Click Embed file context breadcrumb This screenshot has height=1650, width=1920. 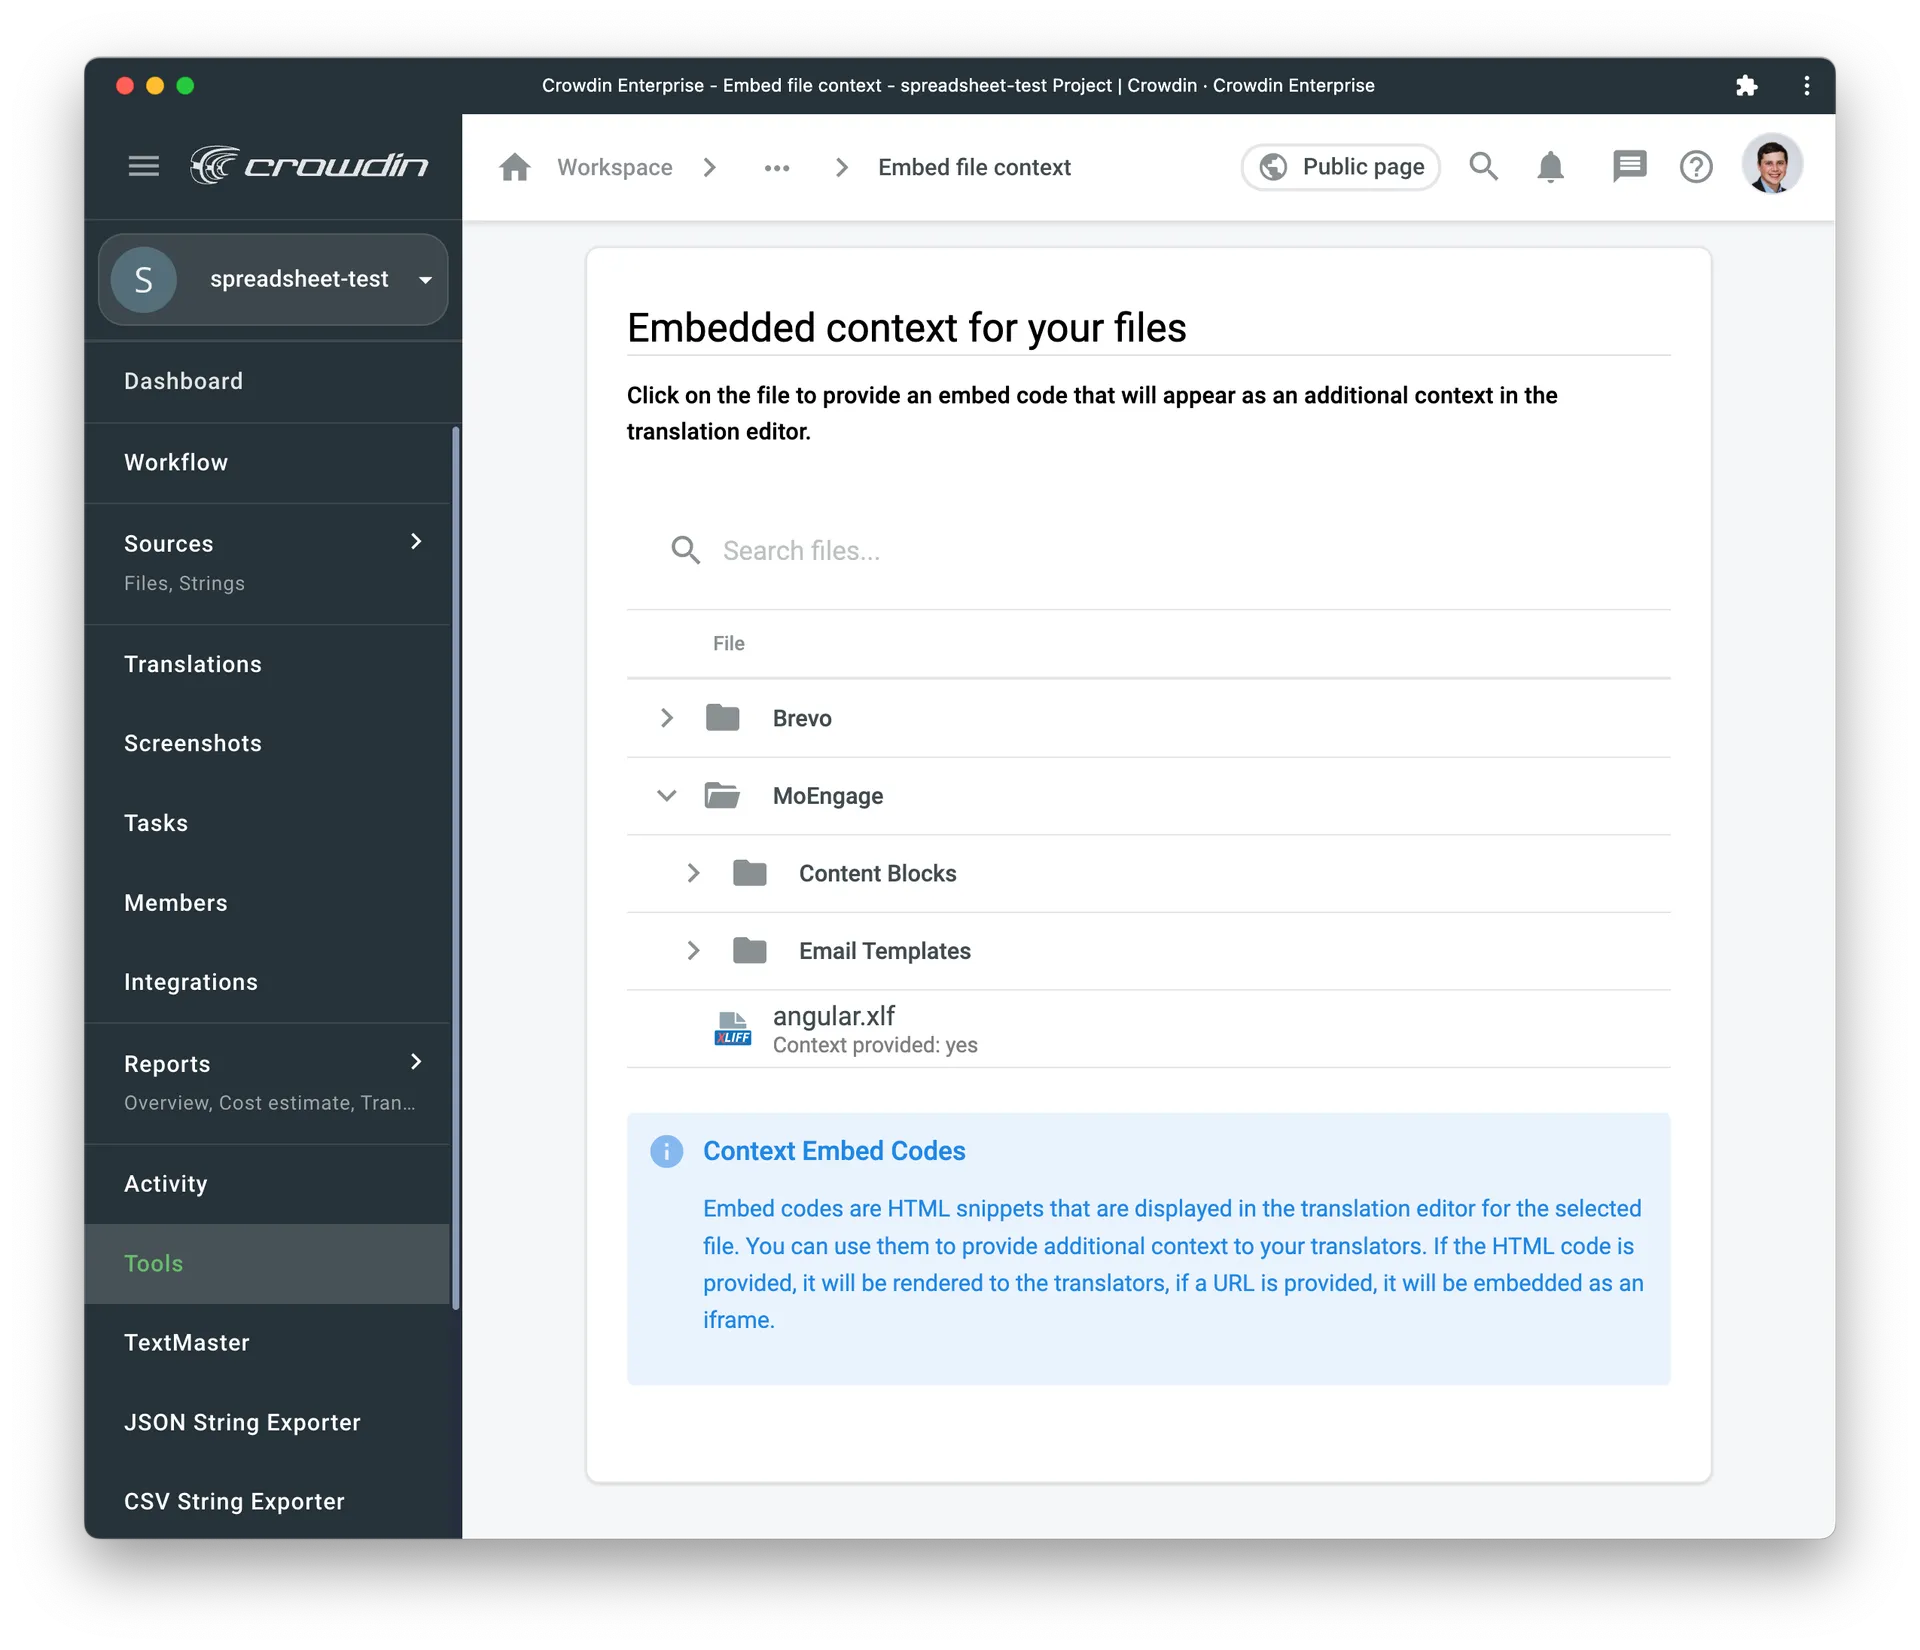click(974, 167)
